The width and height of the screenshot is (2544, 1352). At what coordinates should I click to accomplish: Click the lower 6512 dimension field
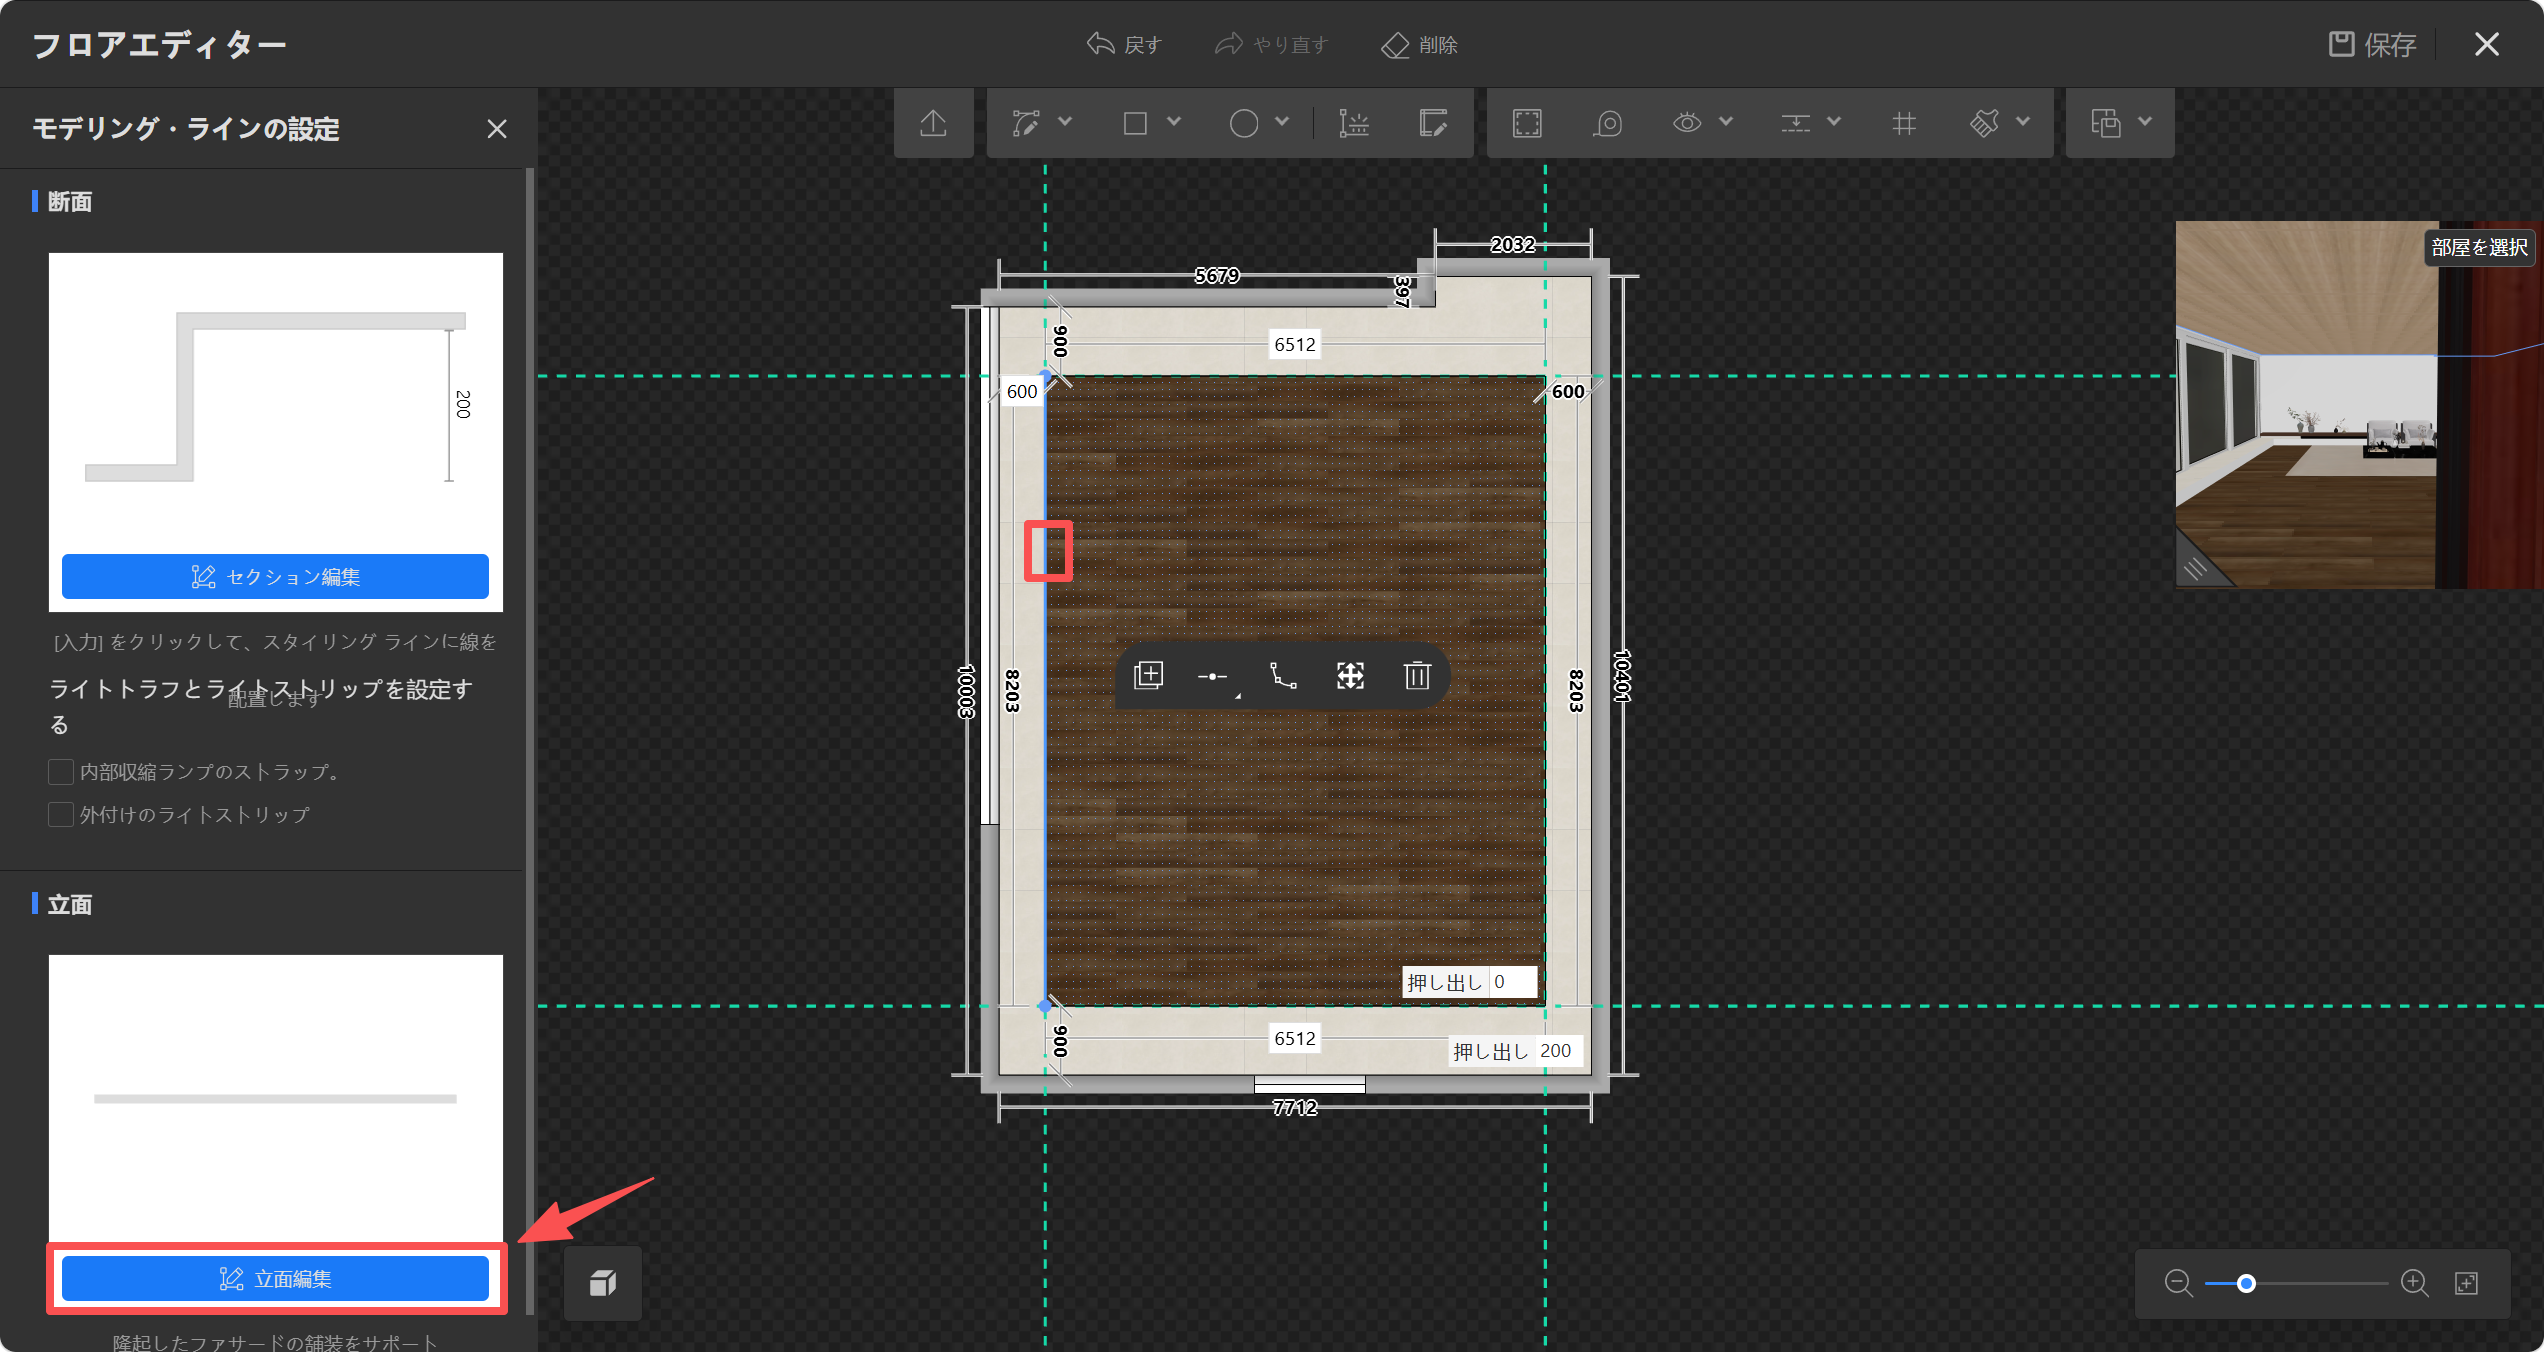pyautogui.click(x=1295, y=1038)
